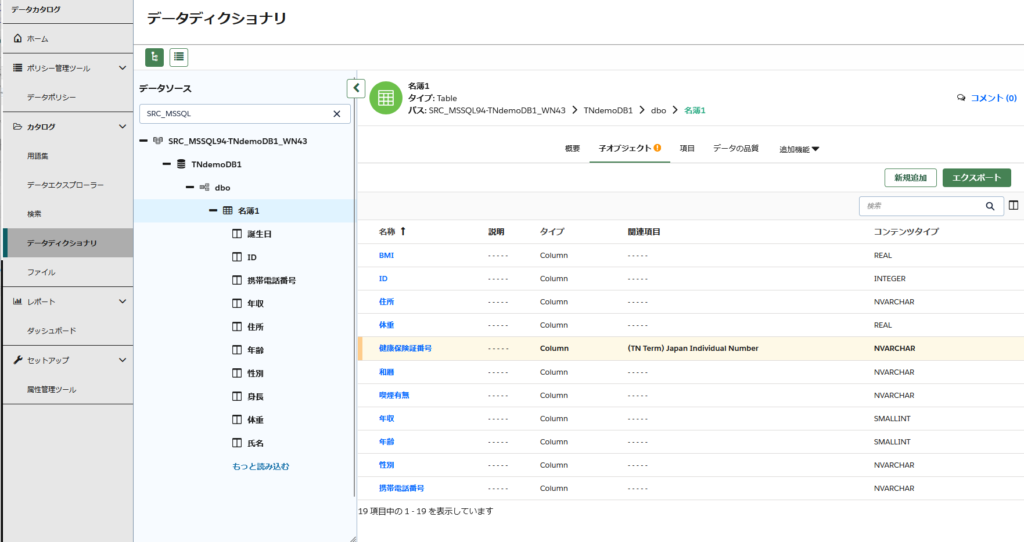
Task: Click the エクスポート button
Action: coord(977,178)
